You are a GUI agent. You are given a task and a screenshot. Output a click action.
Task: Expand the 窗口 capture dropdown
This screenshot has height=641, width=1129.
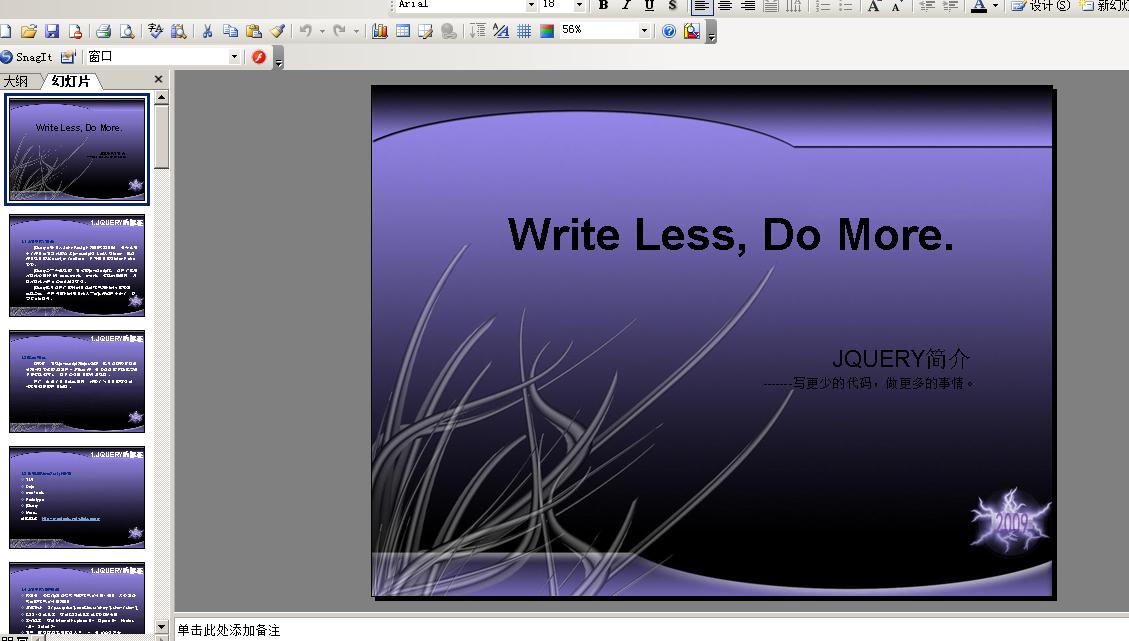pos(234,57)
